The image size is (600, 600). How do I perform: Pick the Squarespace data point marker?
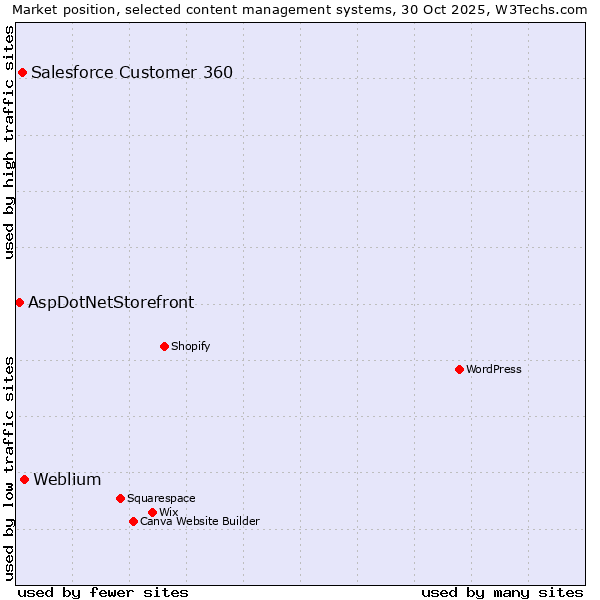click(x=120, y=498)
